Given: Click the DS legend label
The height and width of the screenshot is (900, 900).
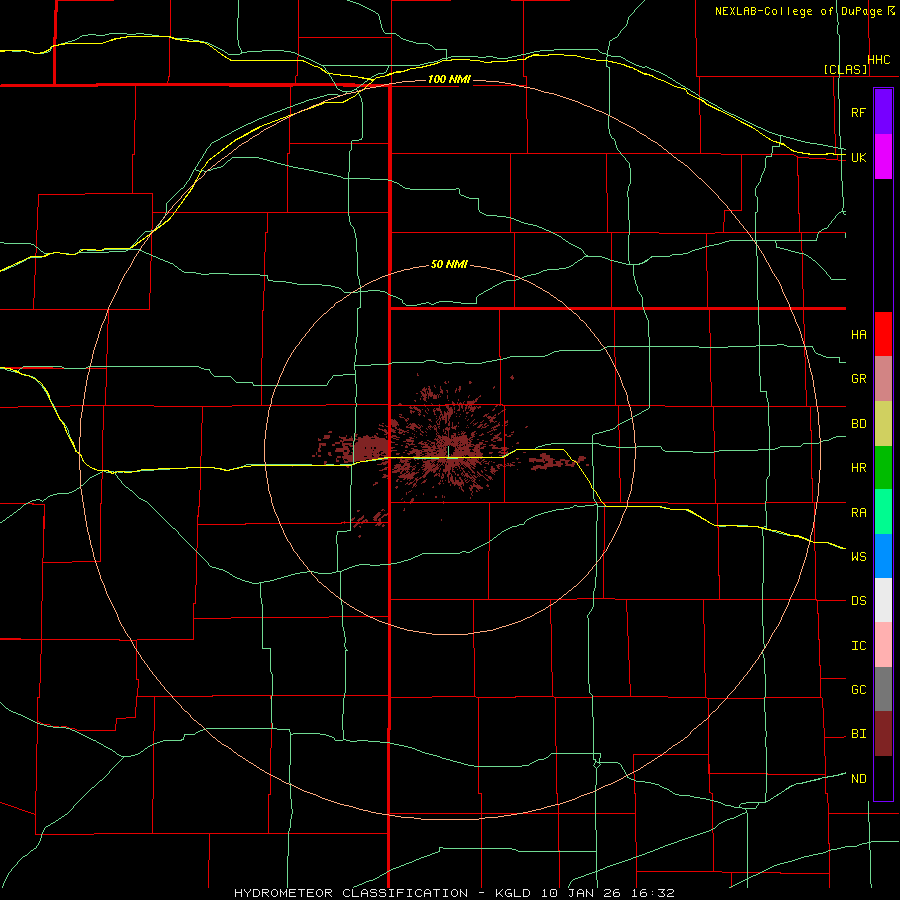Looking at the screenshot, I should (x=858, y=600).
